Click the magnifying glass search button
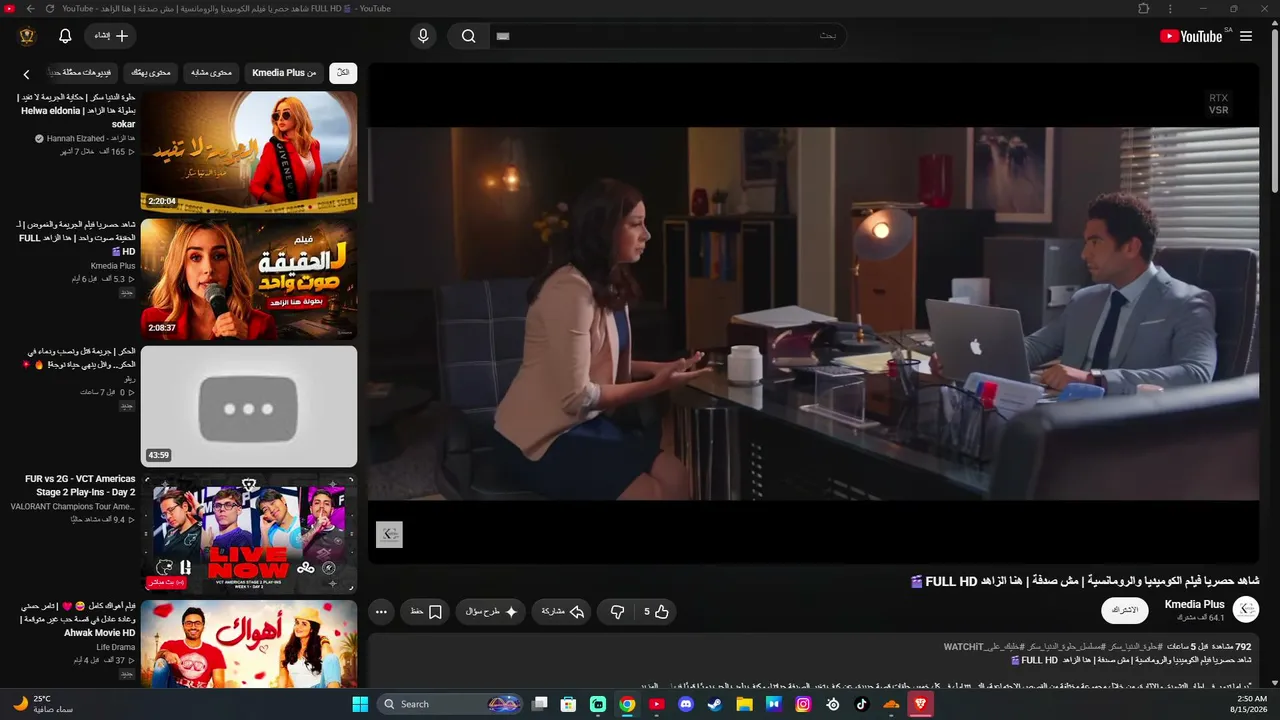This screenshot has width=1280, height=720. [468, 36]
